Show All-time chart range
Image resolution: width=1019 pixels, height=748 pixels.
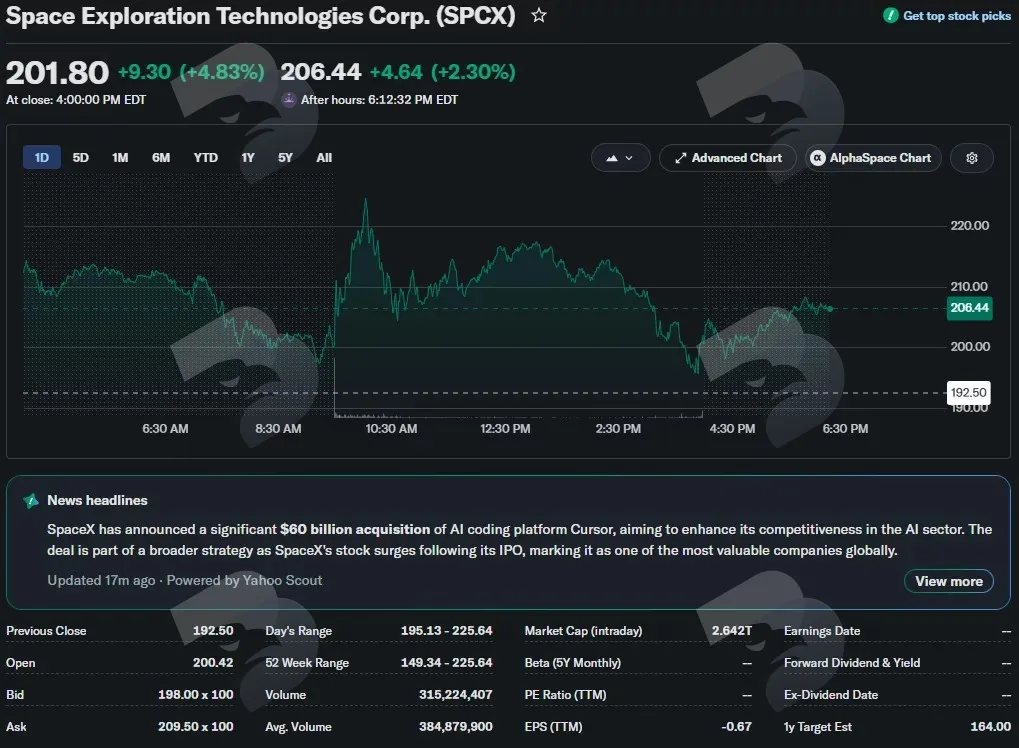coord(324,157)
